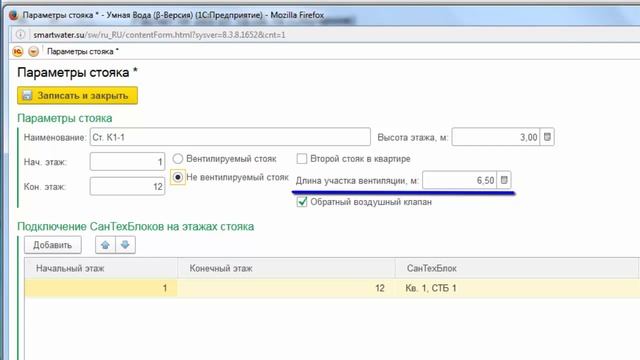The width and height of the screenshot is (640, 360).
Task: Select the start floor cell with value 1
Action: point(101,288)
